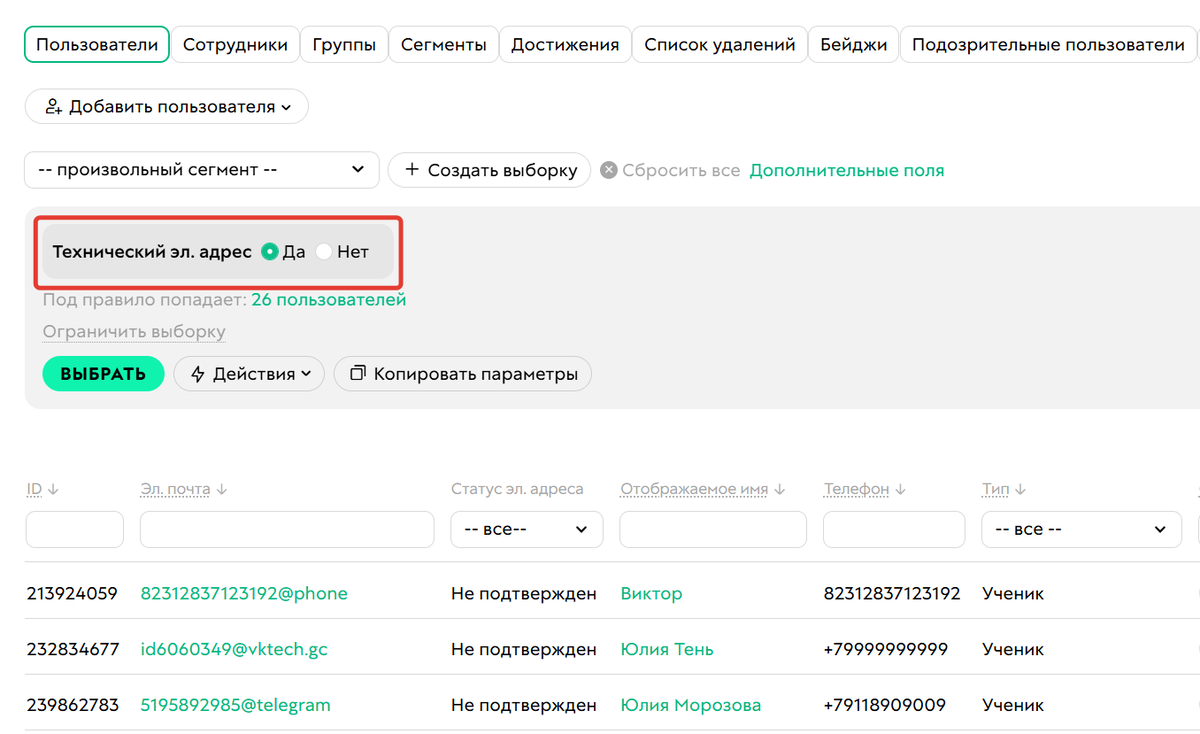Click the X icon next to «Сбросить все»

(608, 169)
